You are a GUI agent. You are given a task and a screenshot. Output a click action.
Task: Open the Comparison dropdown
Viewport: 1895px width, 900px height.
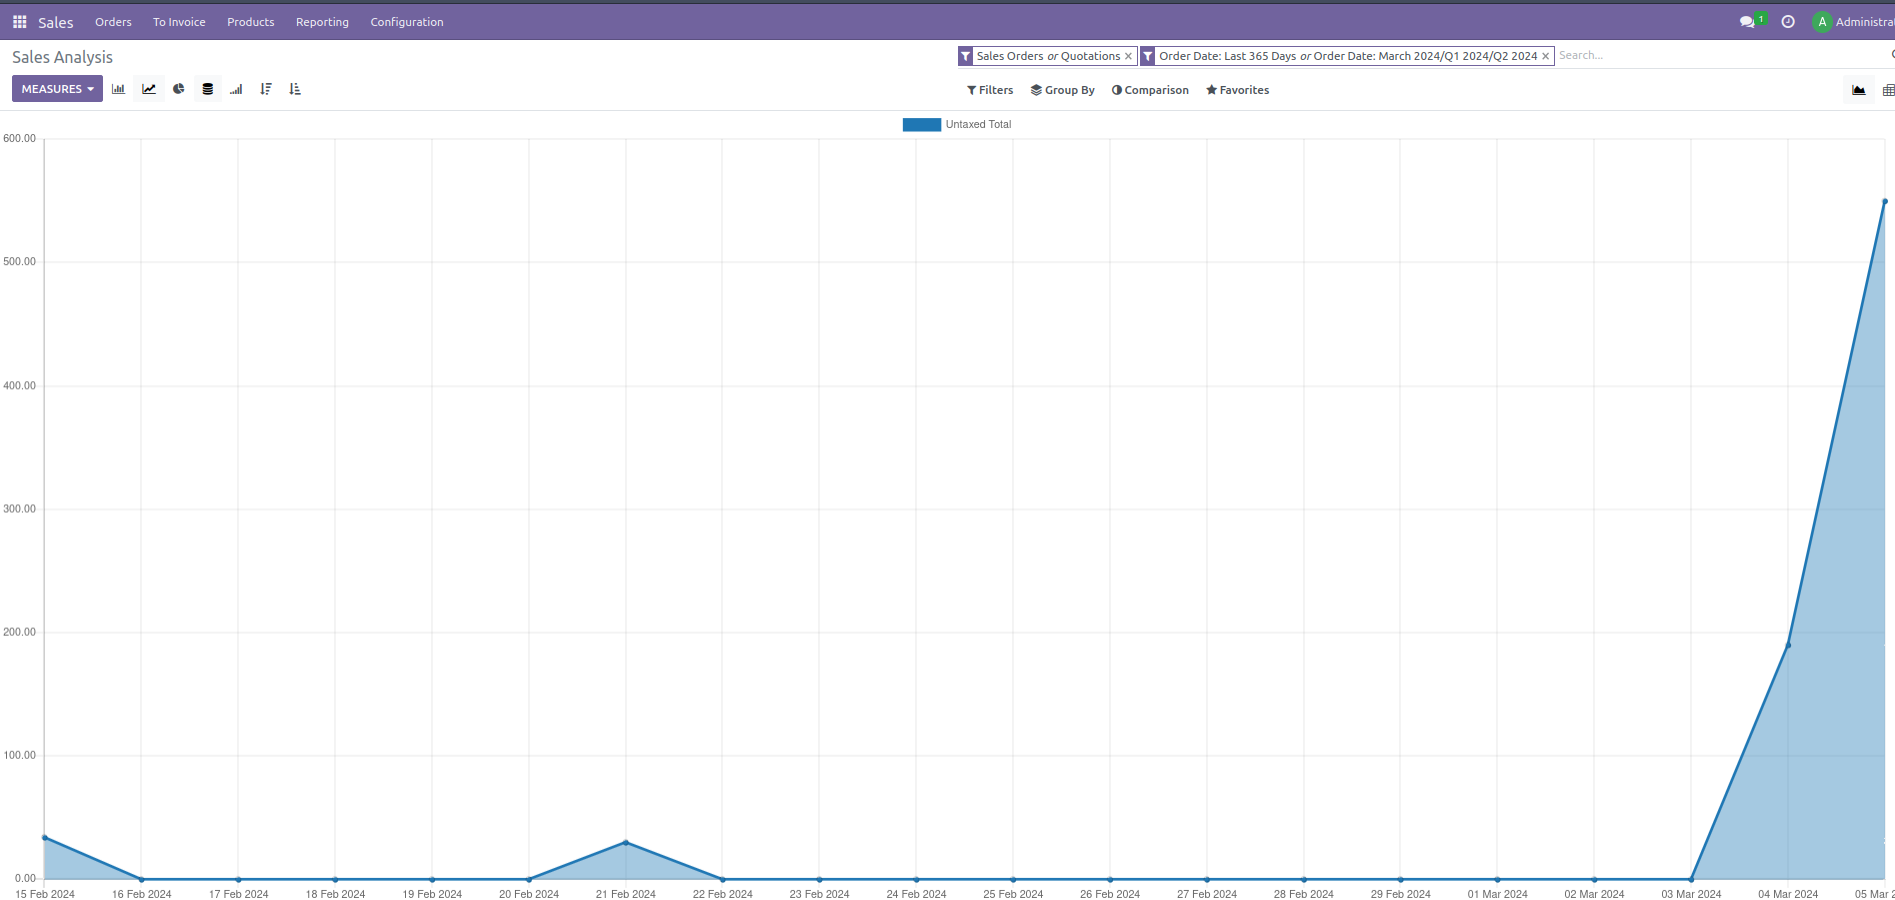coord(1150,90)
